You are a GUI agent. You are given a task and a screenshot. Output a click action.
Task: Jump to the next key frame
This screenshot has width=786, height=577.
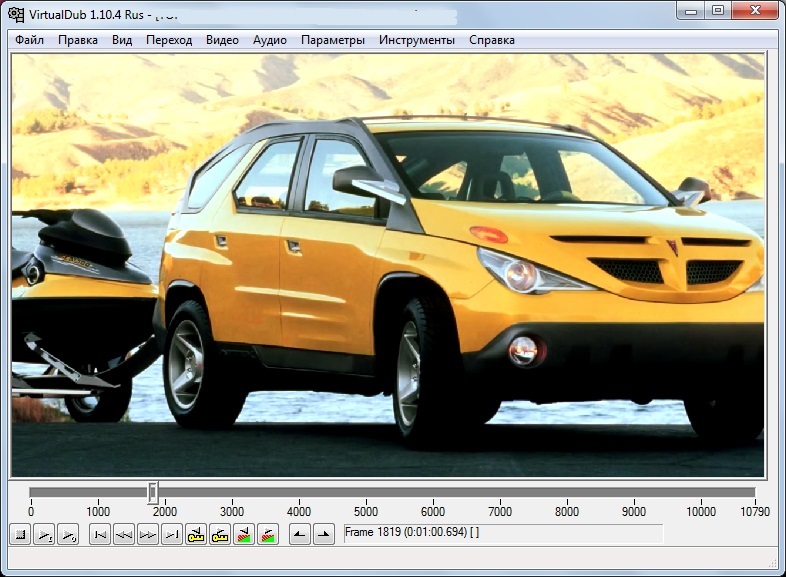click(220, 534)
